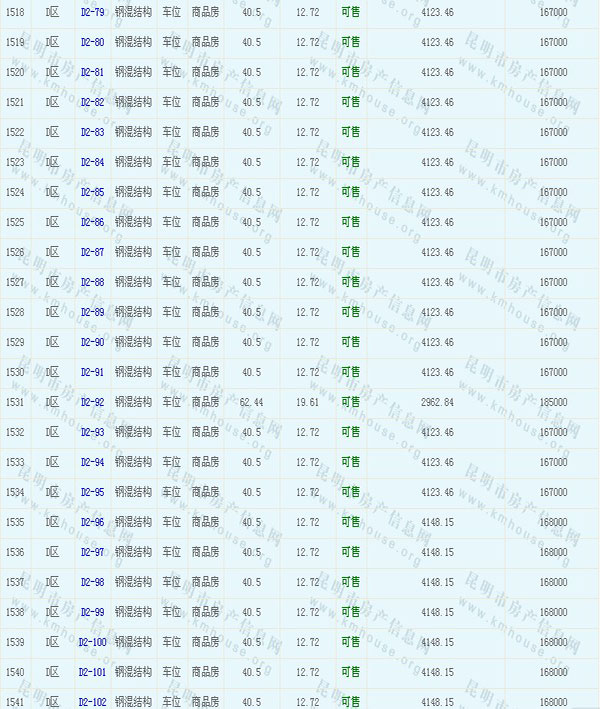Click the D2-80 unit link

point(92,42)
